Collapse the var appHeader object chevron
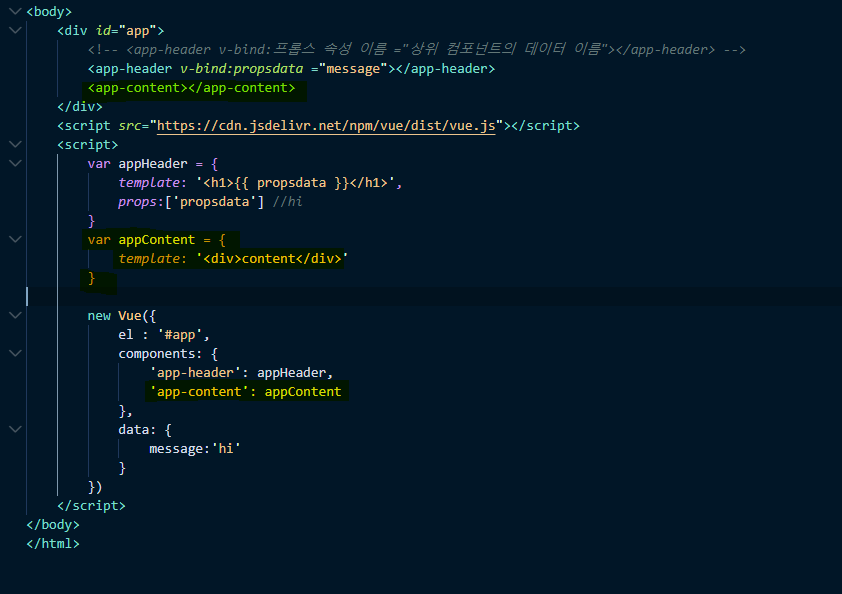Image resolution: width=842 pixels, height=594 pixels. point(15,163)
